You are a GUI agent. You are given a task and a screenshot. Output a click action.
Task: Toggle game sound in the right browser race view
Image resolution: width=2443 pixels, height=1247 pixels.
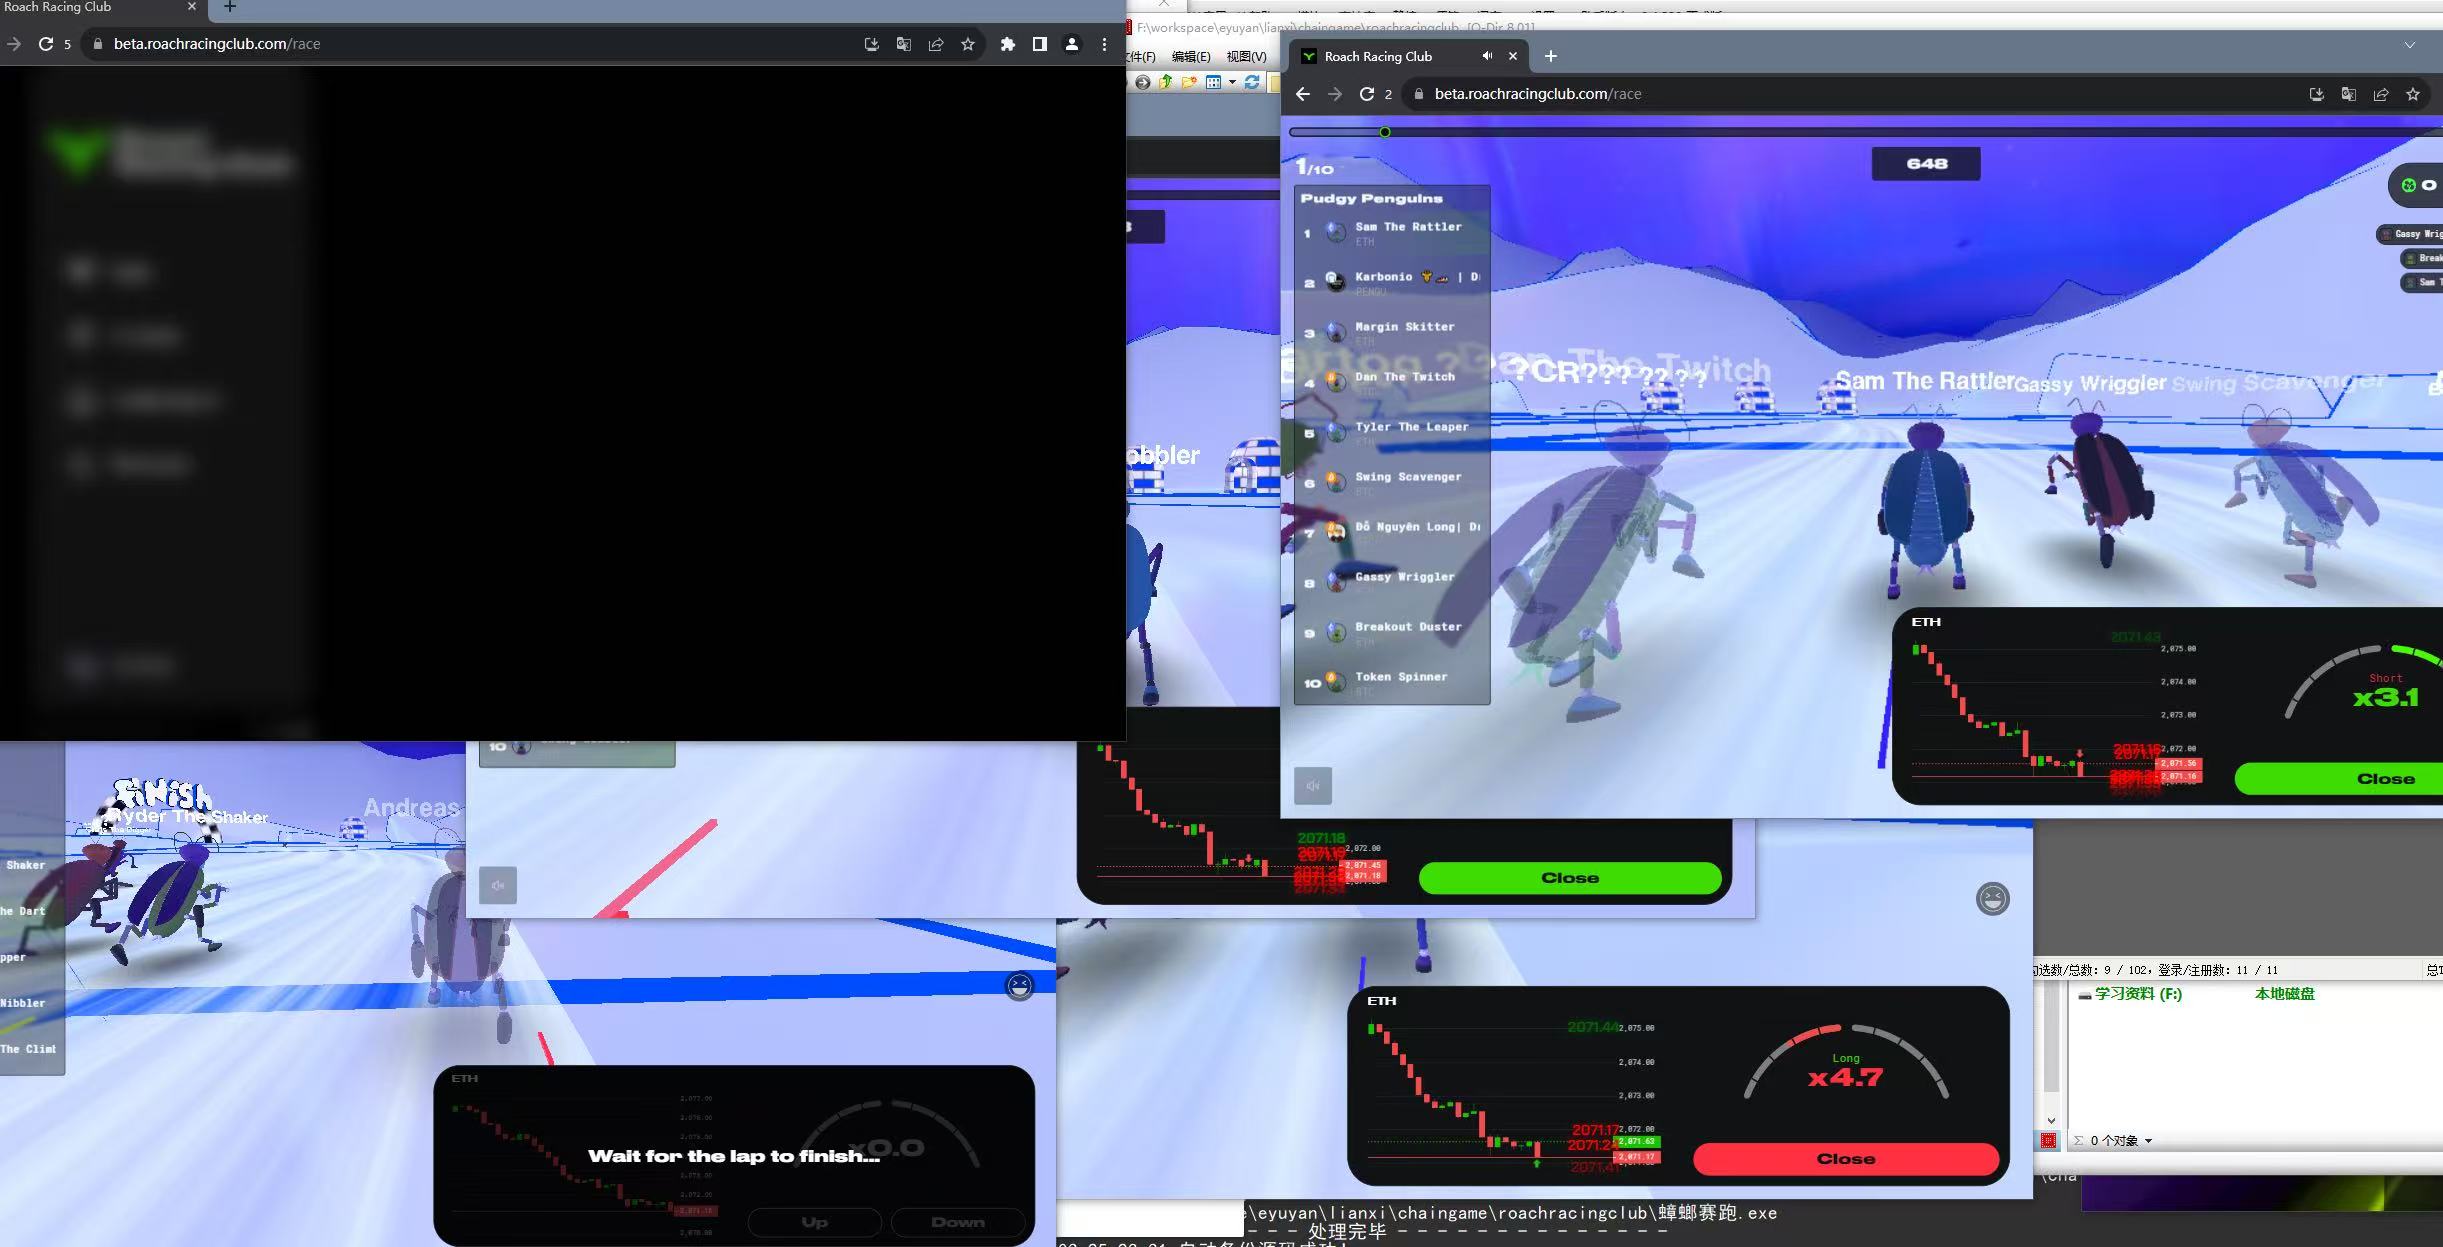point(1313,786)
